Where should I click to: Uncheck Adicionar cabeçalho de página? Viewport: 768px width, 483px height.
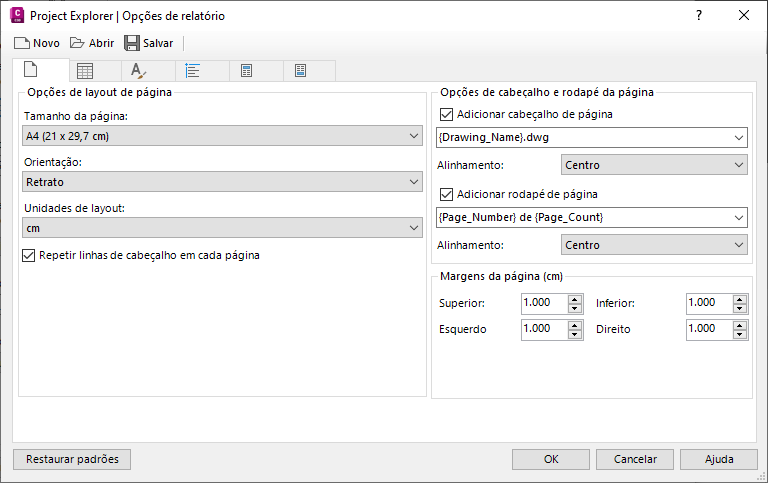[x=446, y=114]
